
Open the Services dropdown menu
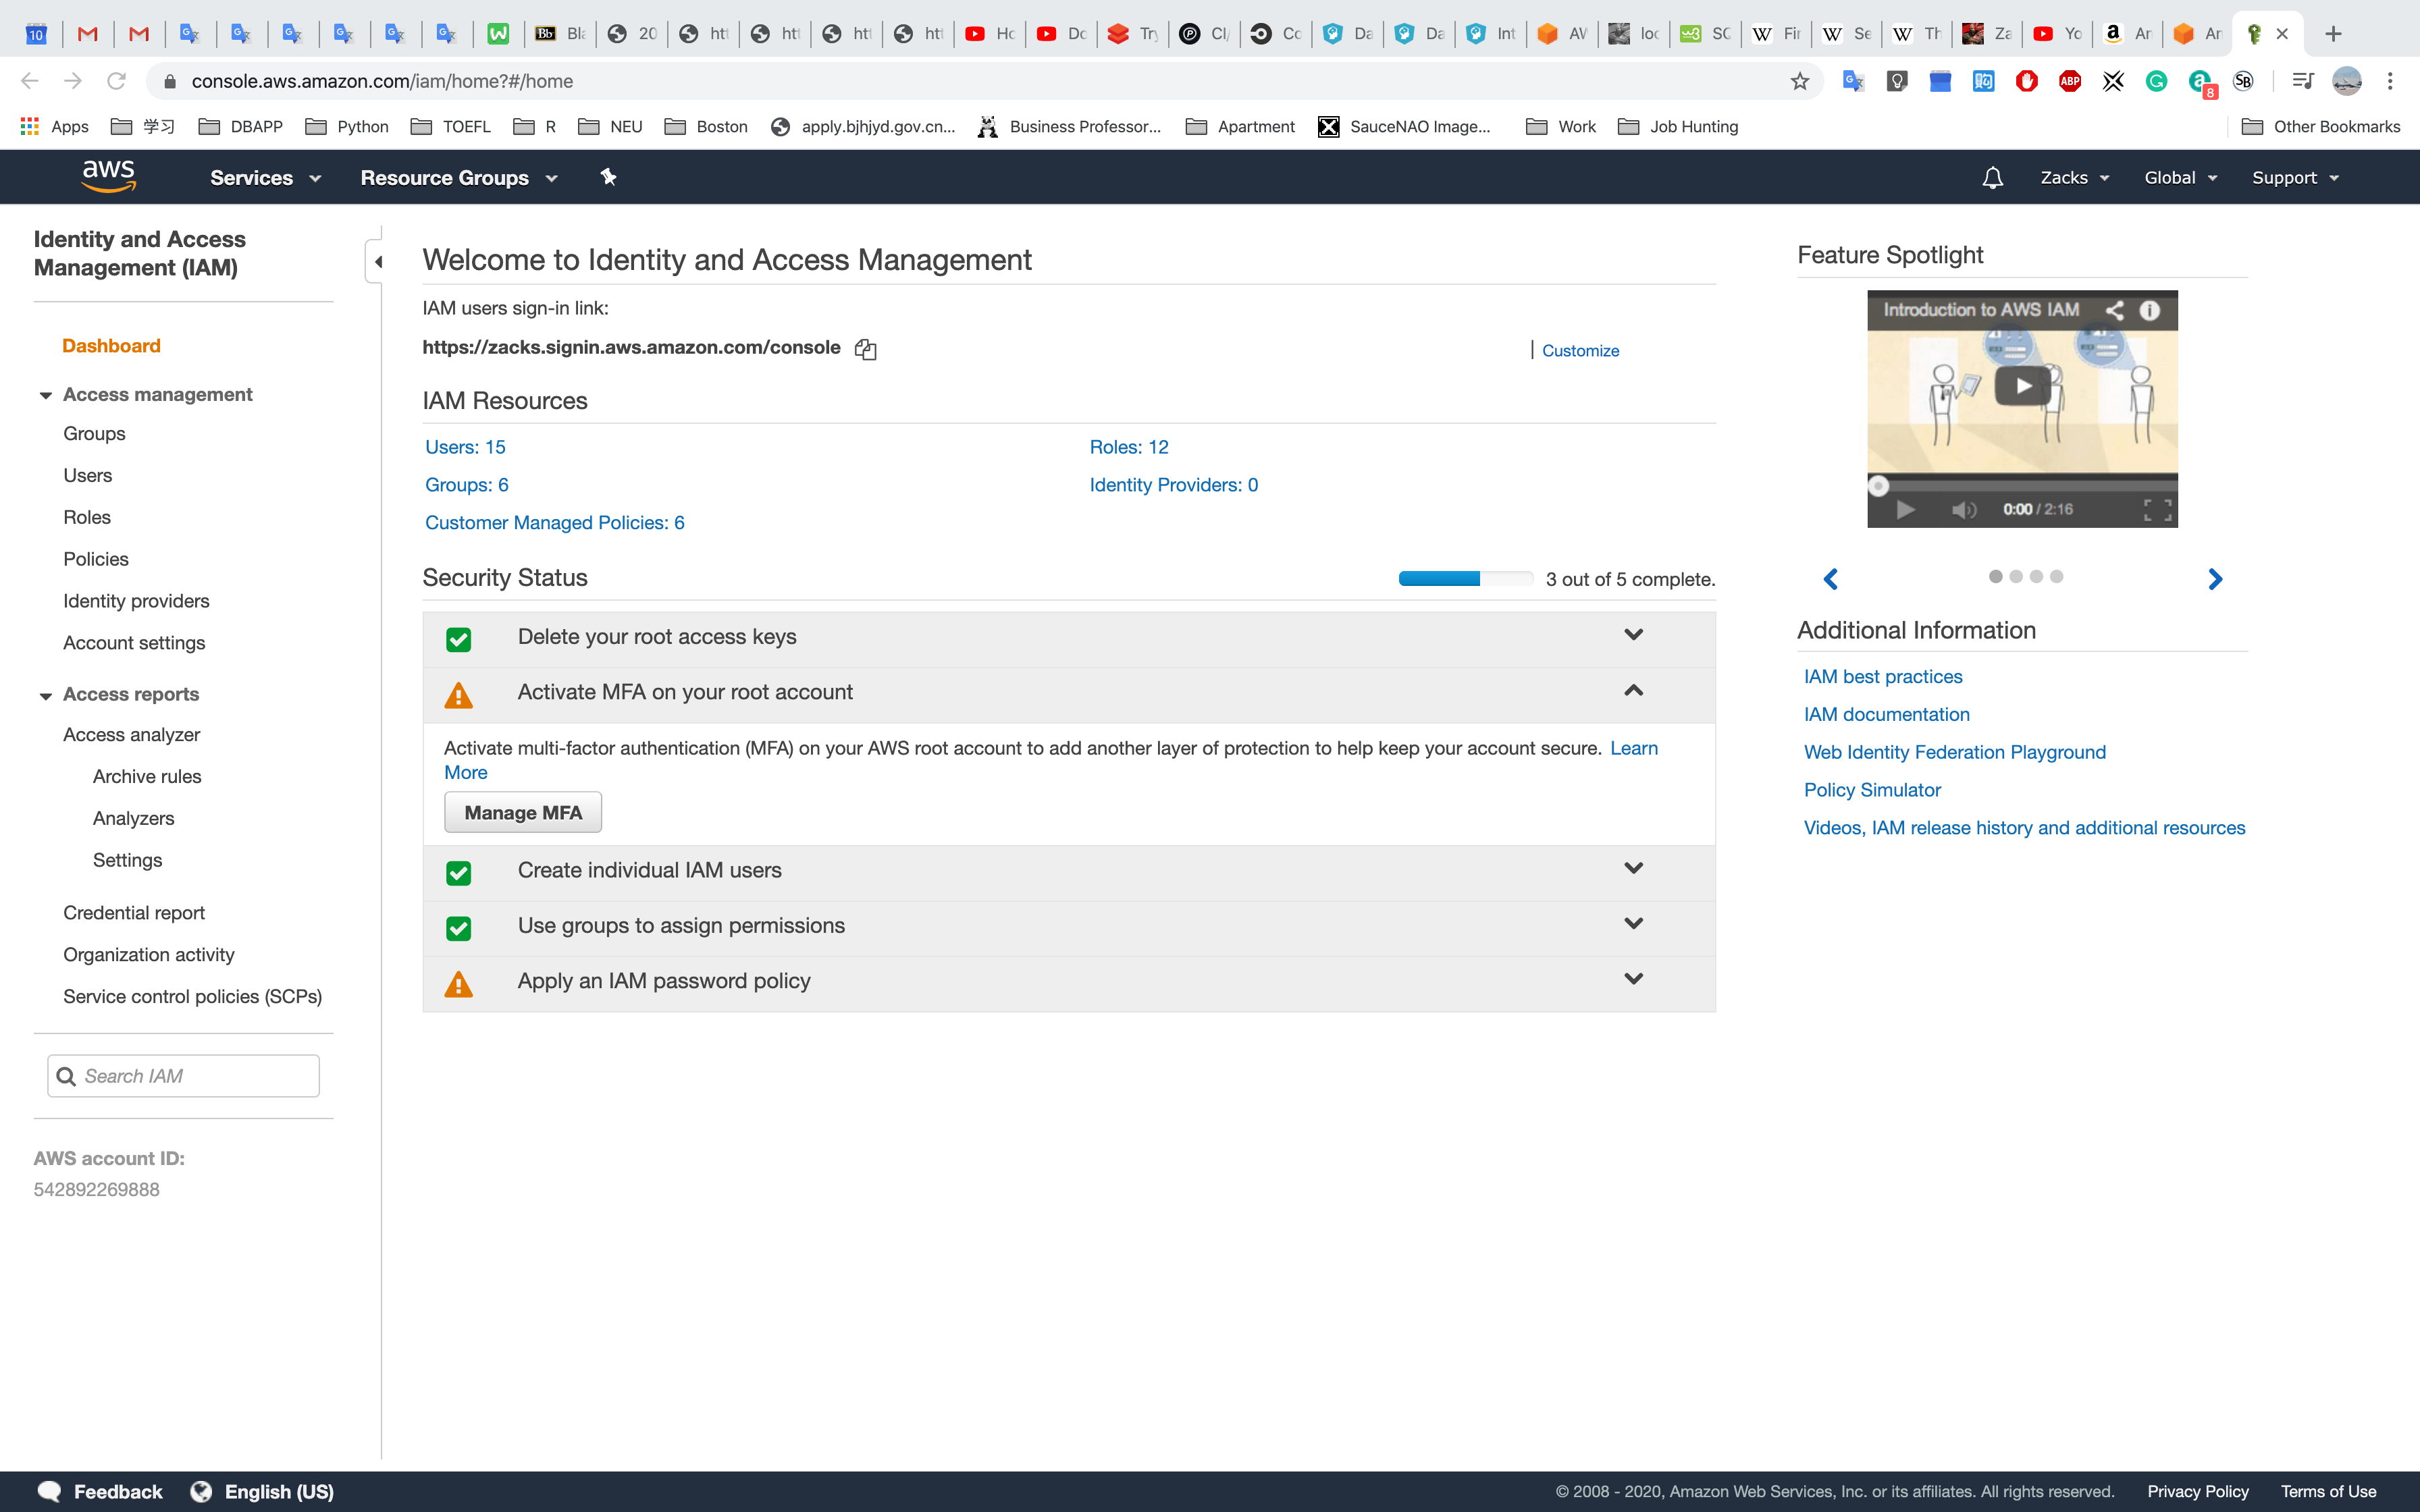click(x=265, y=178)
